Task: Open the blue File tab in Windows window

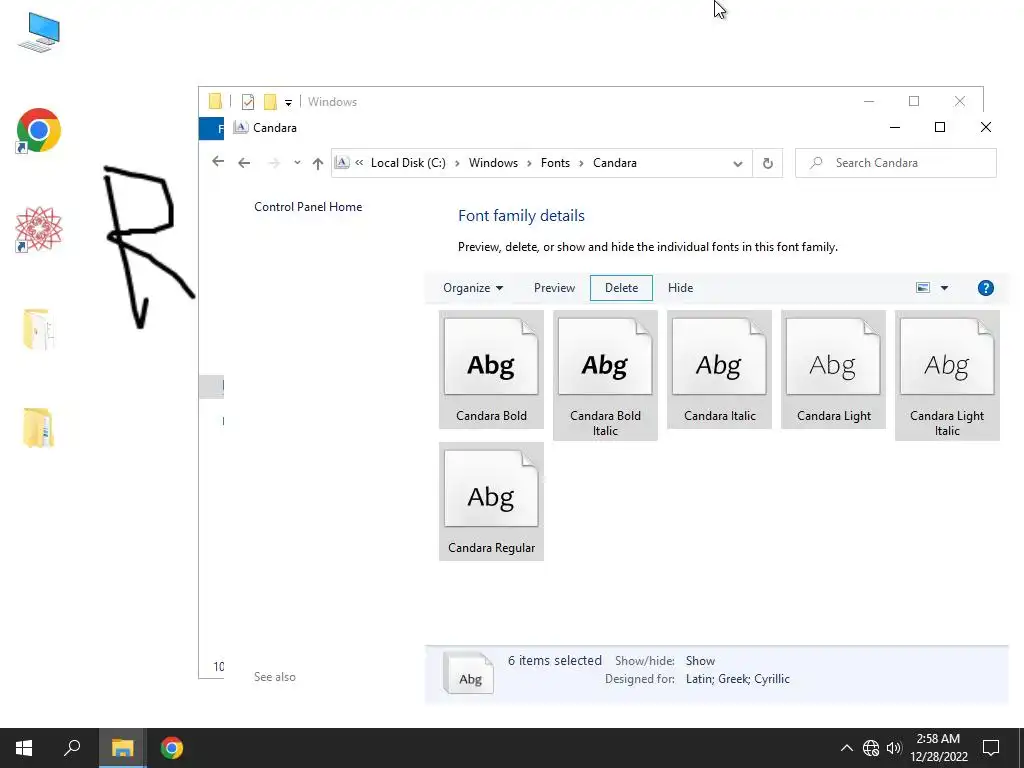Action: point(211,129)
